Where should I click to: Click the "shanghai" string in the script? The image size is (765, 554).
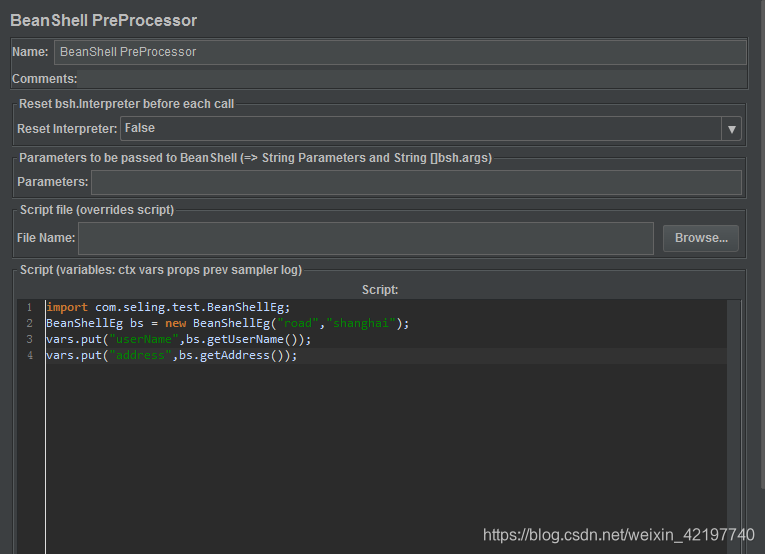[361, 323]
